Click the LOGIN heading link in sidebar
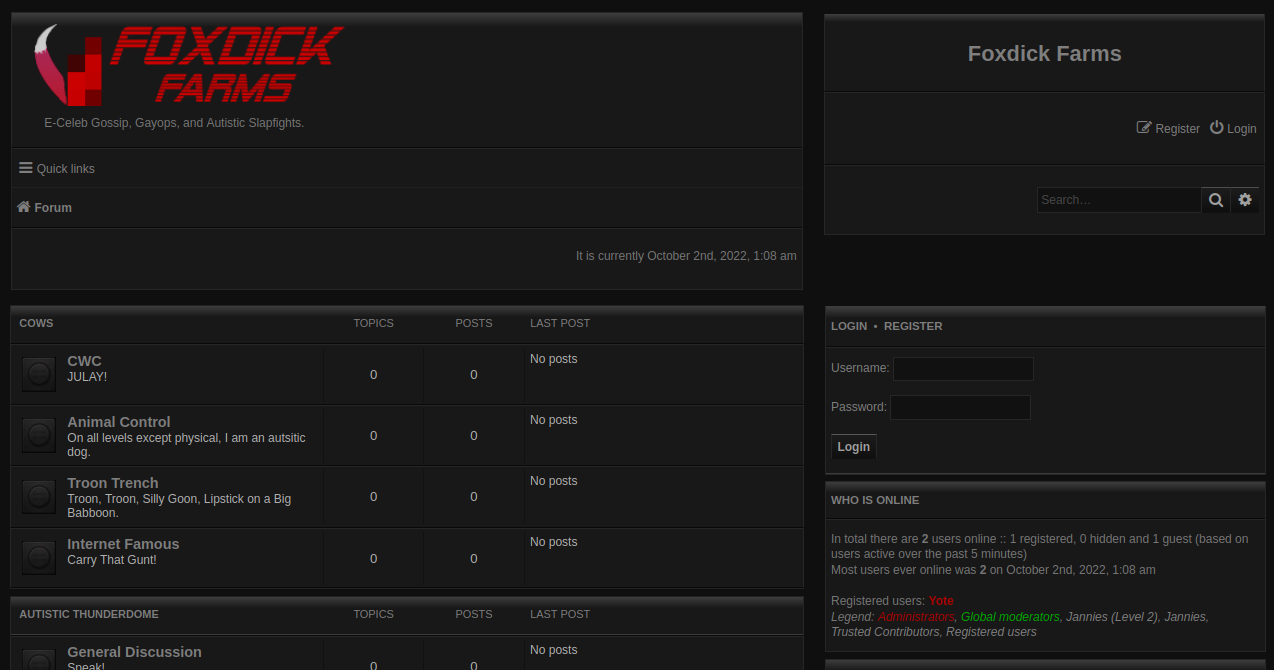The width and height of the screenshot is (1274, 670). click(849, 326)
